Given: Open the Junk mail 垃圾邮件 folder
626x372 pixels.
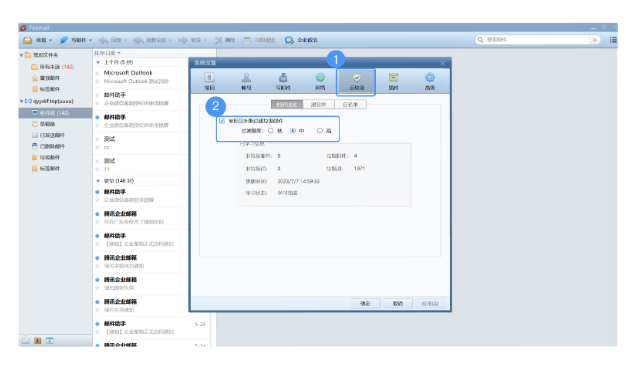Looking at the screenshot, I should [46, 158].
